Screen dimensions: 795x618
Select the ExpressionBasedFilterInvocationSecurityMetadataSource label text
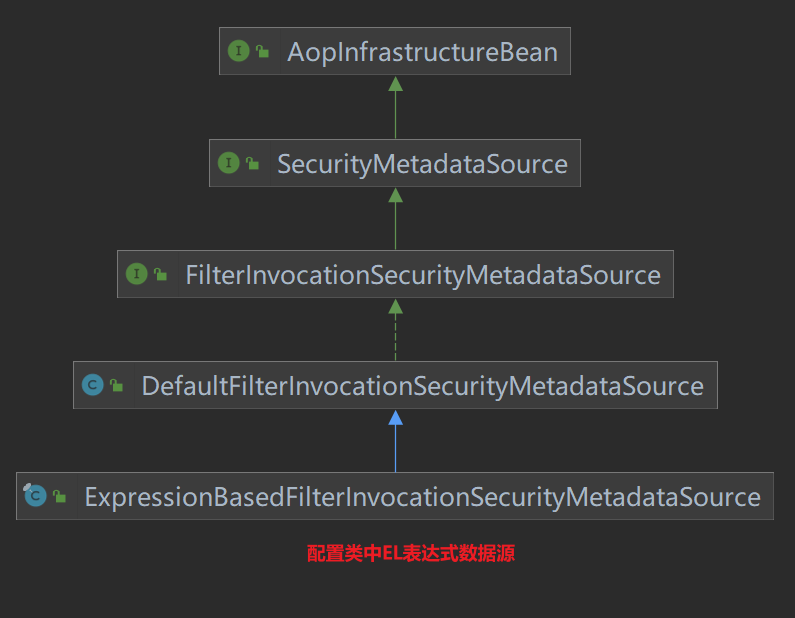[x=422, y=496]
